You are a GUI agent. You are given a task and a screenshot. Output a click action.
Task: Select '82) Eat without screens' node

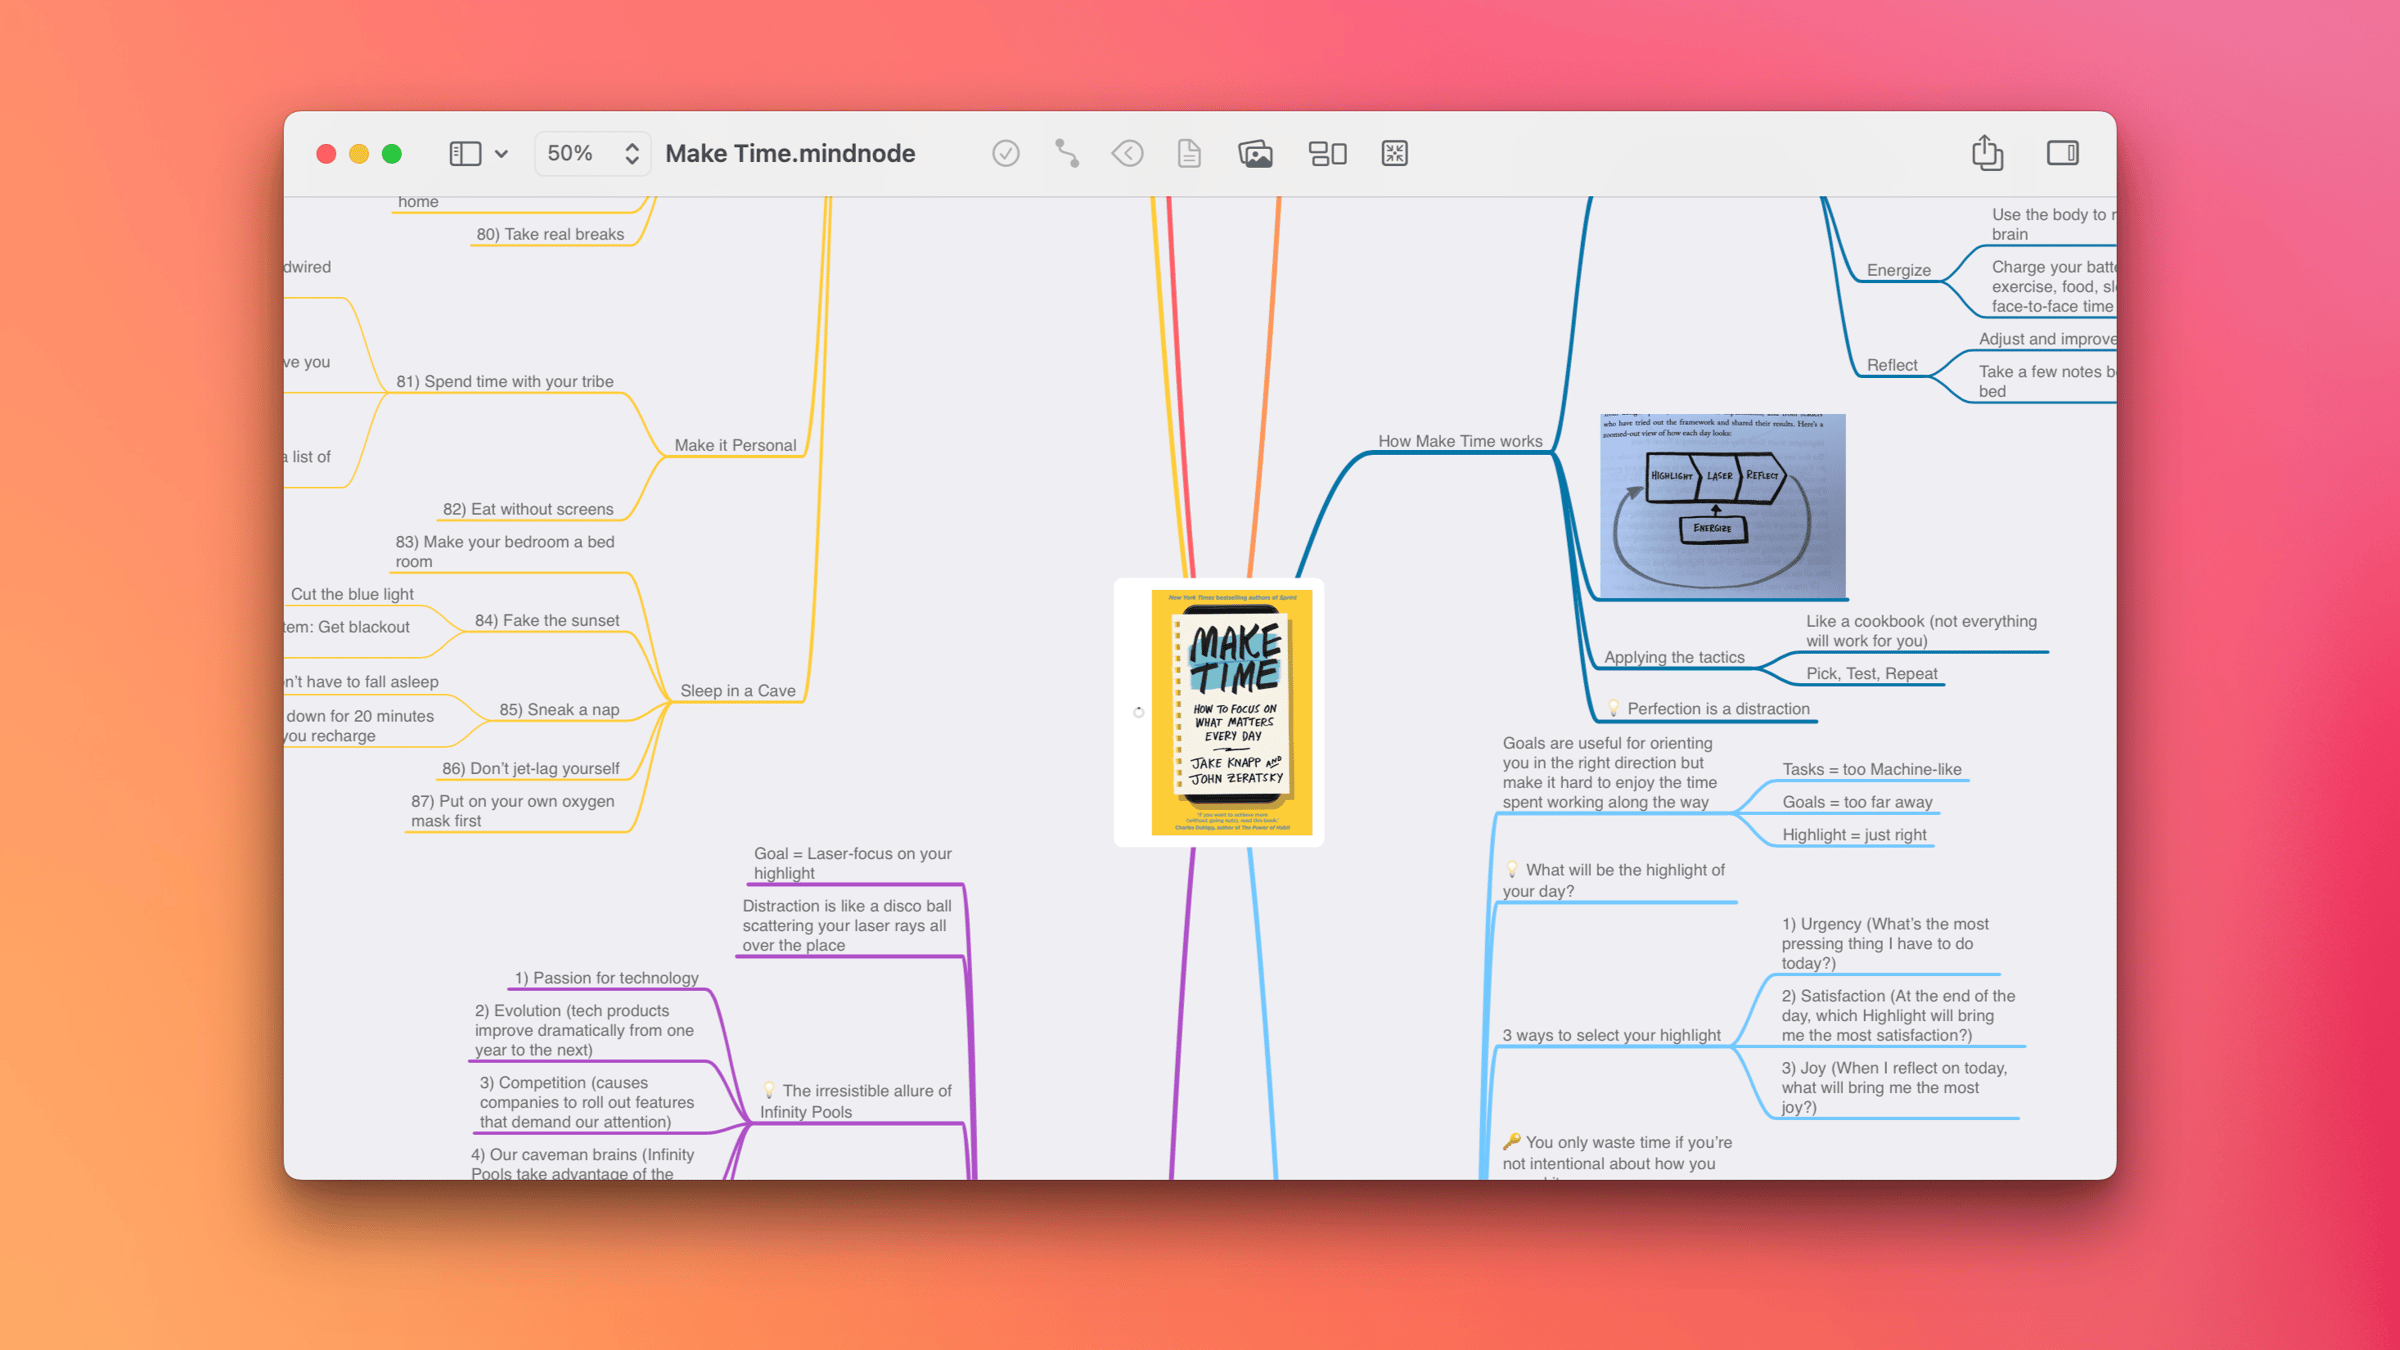point(528,509)
